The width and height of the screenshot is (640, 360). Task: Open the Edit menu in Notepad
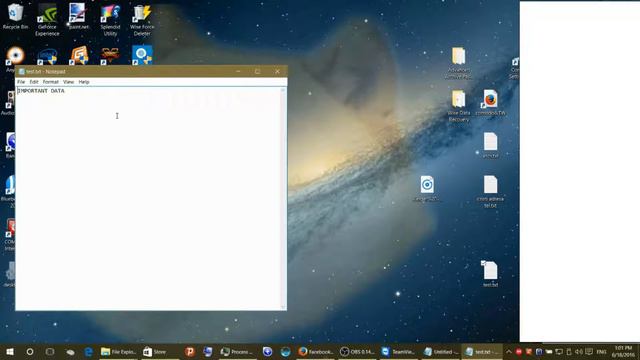coord(34,82)
